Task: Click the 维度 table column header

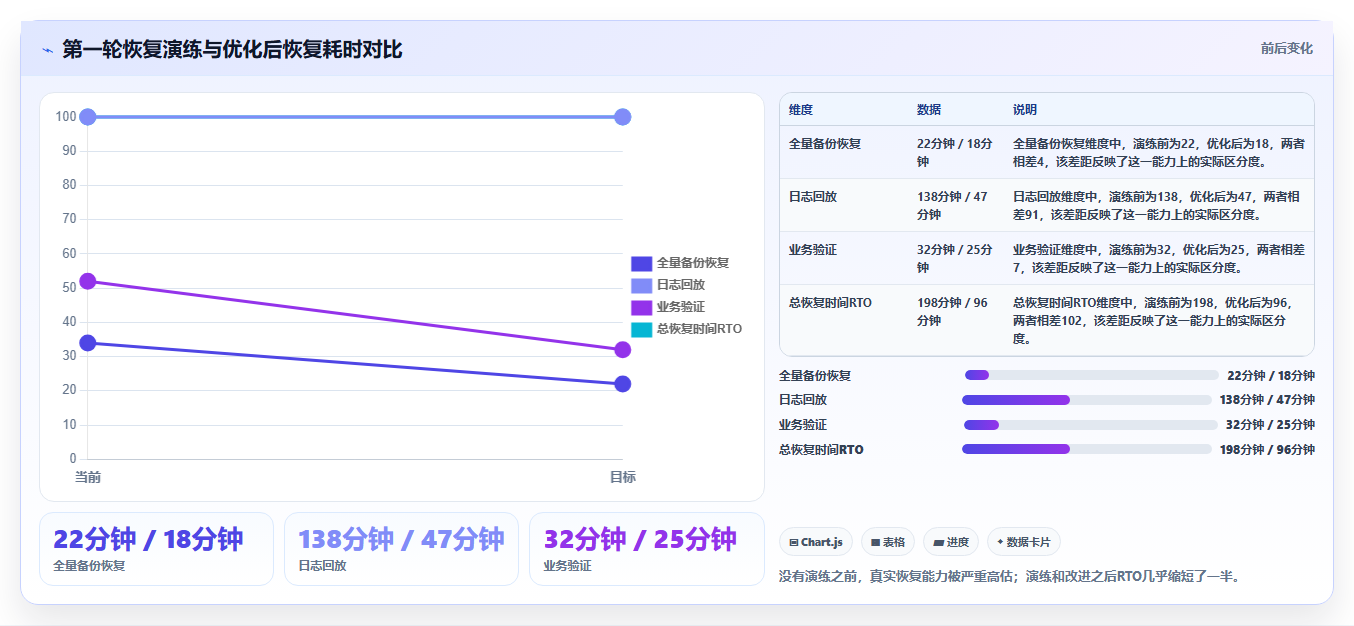Action: pyautogui.click(x=801, y=109)
